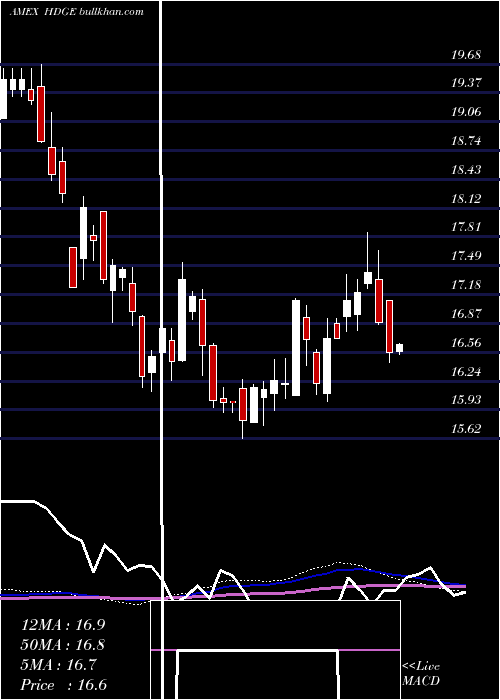This screenshot has width=500, height=700.
Task: Select the 18.74 price axis label
Action: 466,141
